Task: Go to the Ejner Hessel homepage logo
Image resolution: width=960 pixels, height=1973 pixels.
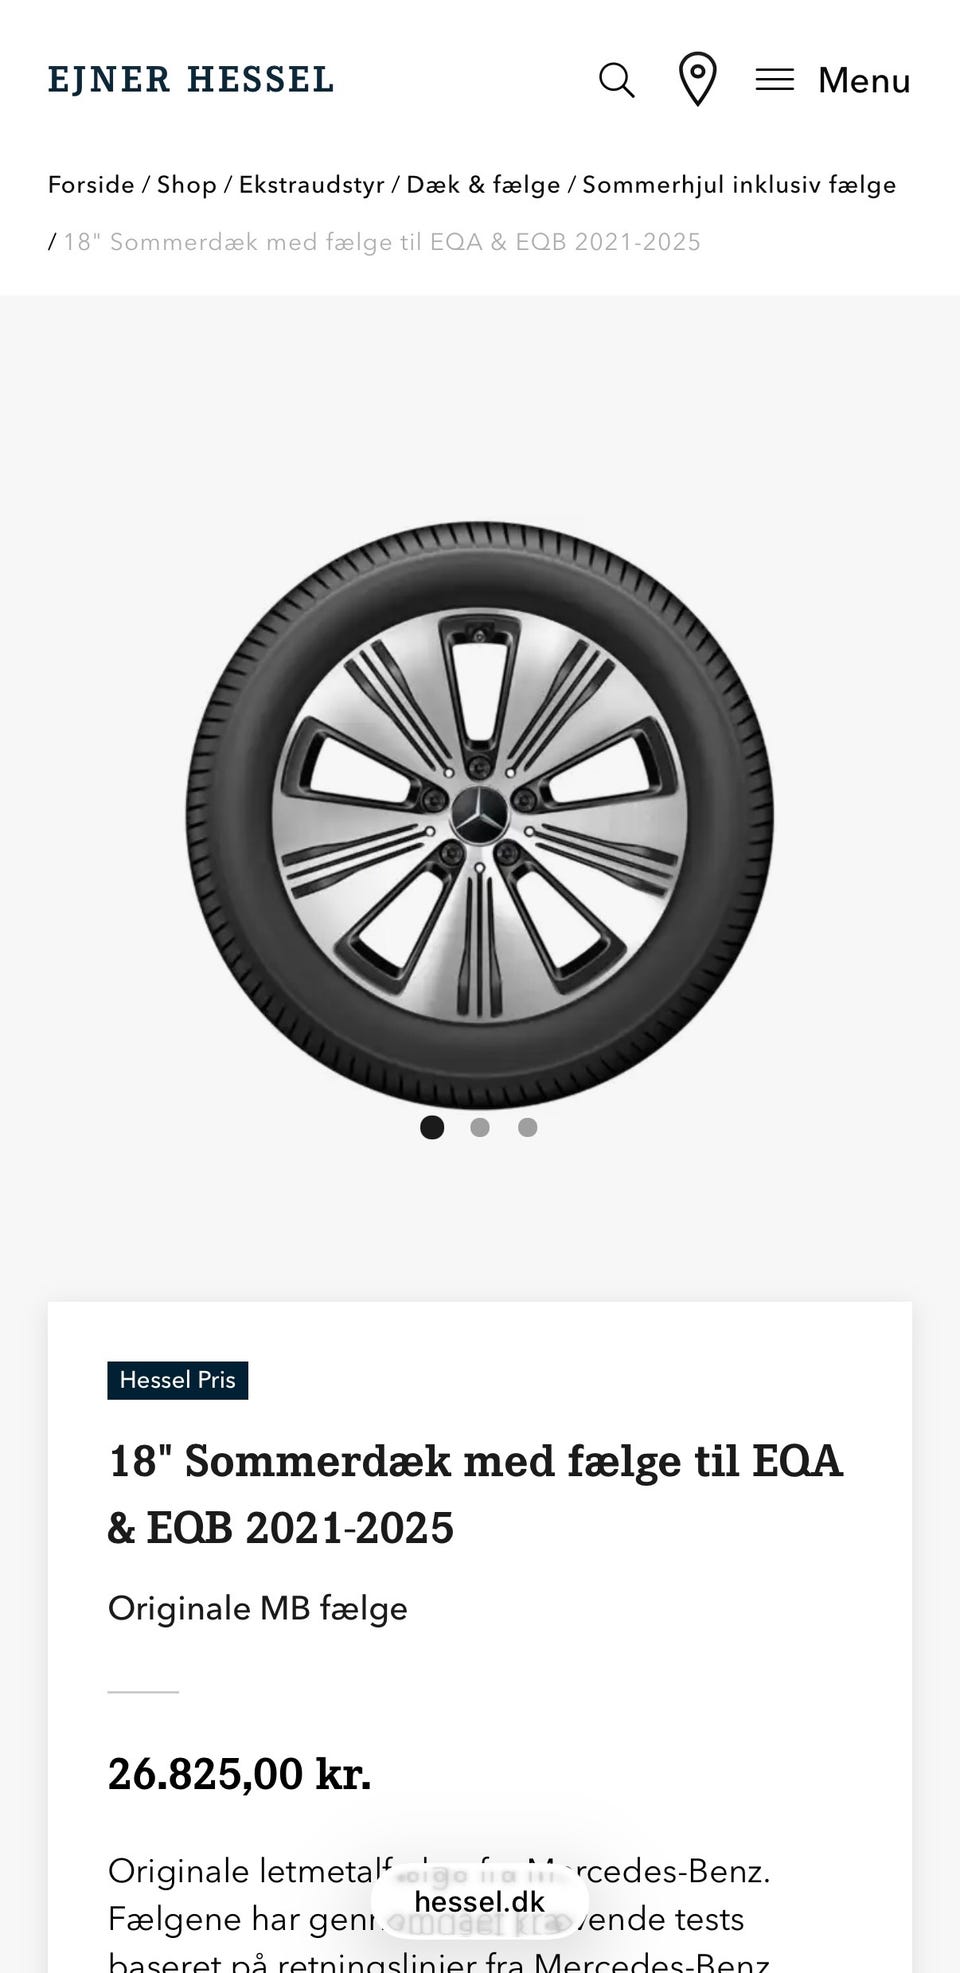Action: (x=191, y=79)
